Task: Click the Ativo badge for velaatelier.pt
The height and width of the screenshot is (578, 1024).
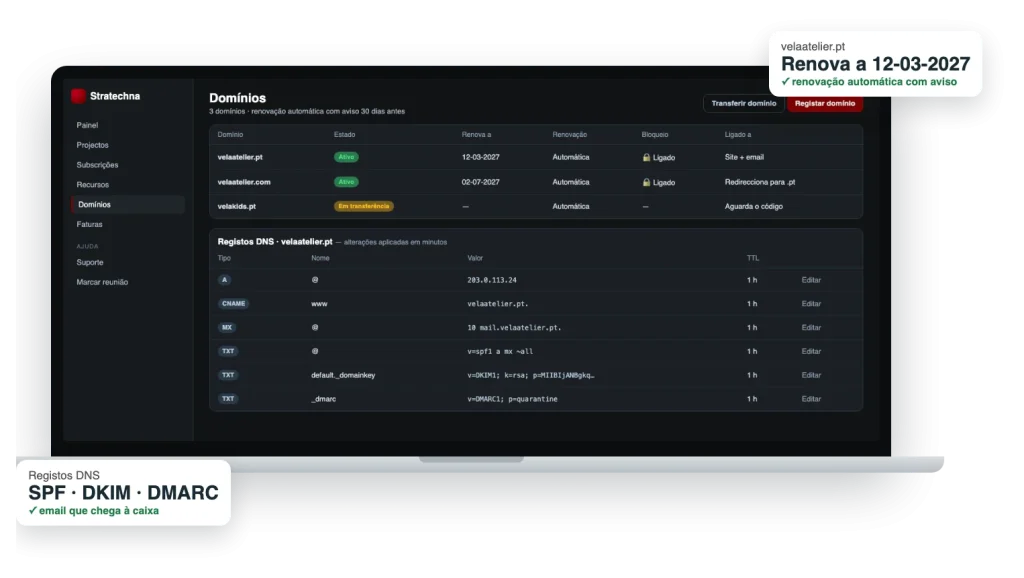Action: [346, 157]
